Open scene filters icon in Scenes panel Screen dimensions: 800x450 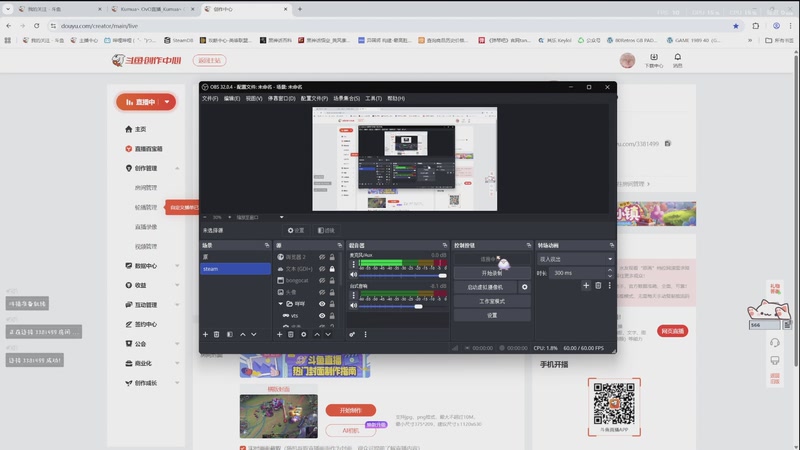point(230,334)
